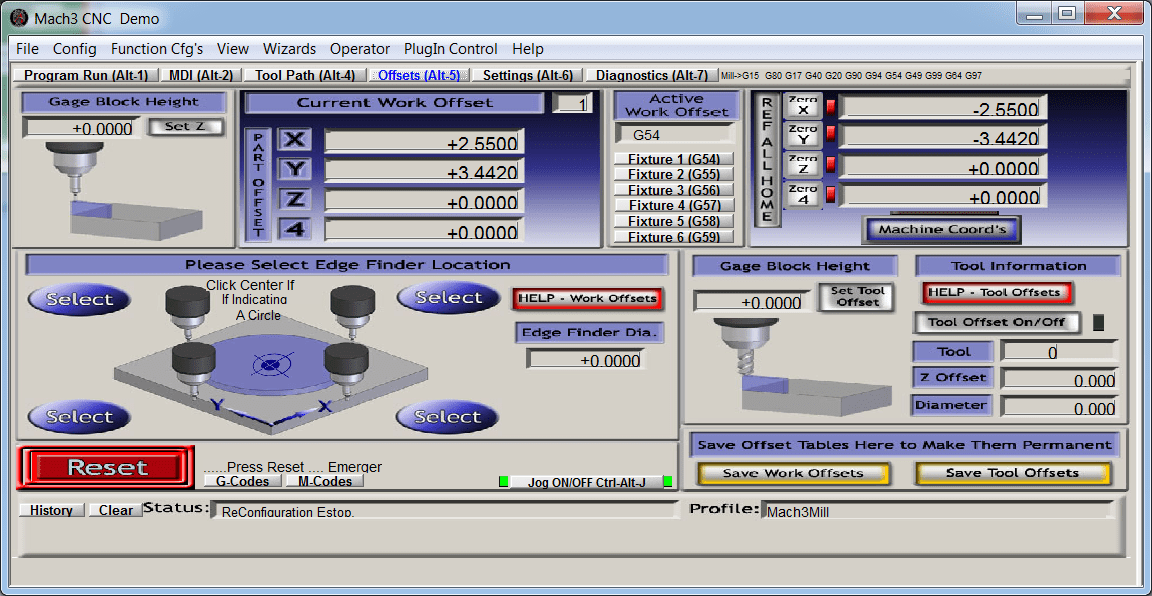Click the top-right edge finder Select button

point(448,298)
